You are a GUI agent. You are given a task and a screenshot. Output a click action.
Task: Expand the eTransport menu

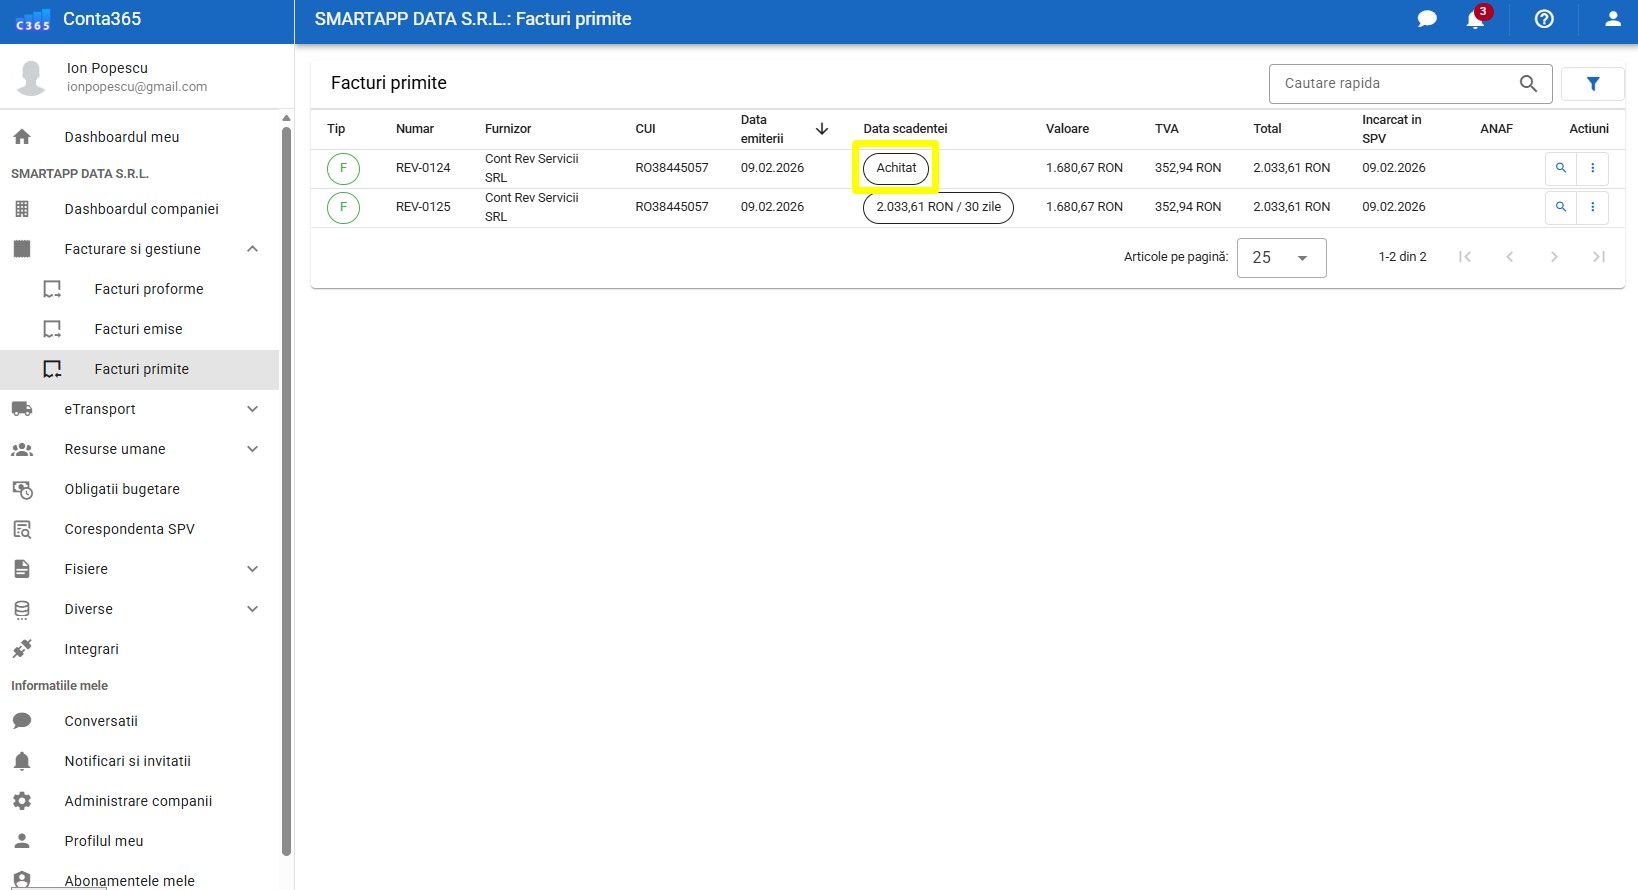(253, 409)
